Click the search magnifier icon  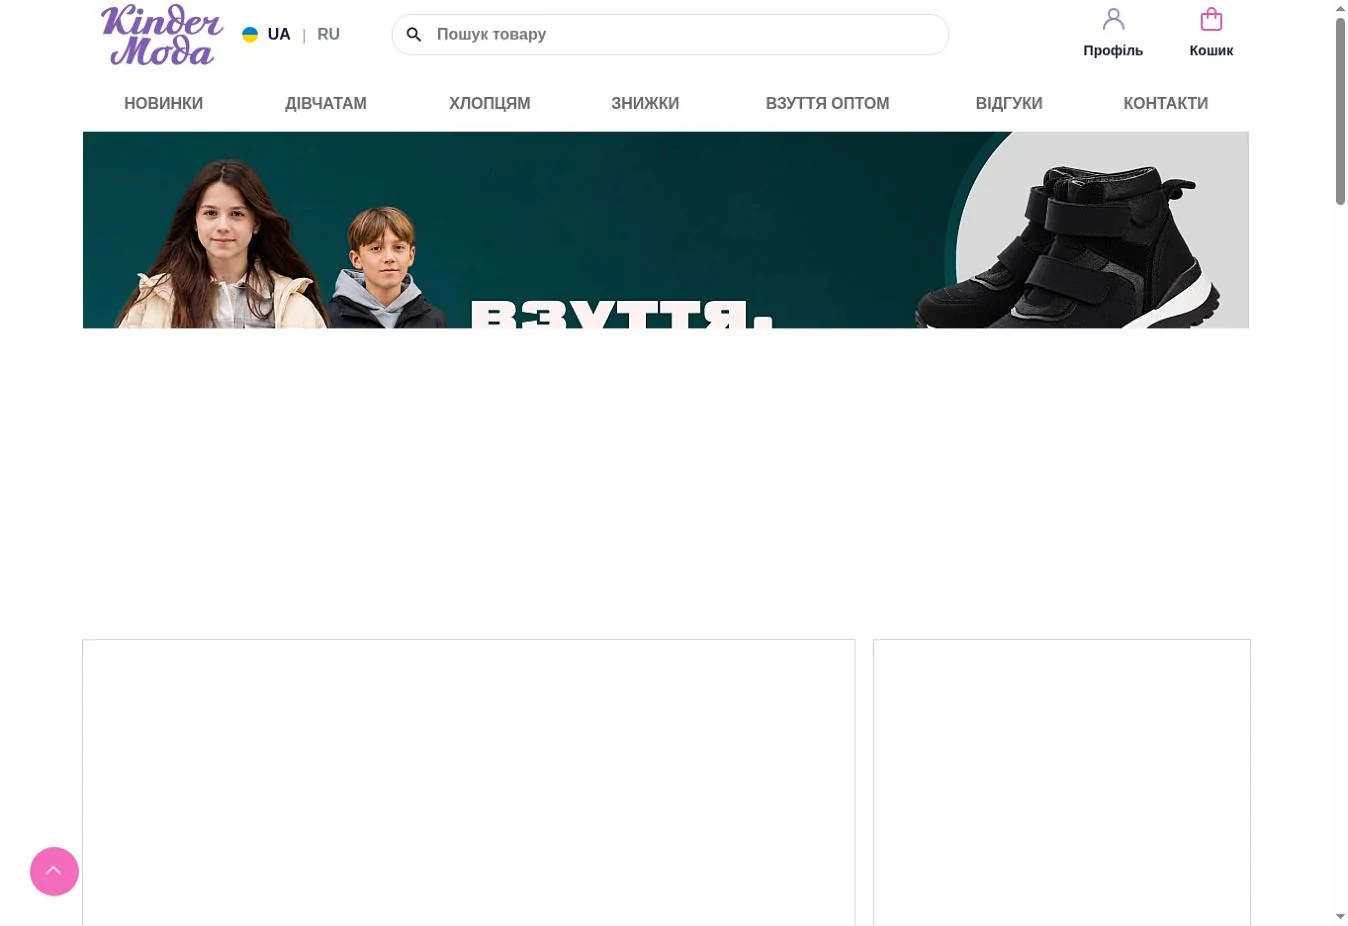coord(414,35)
